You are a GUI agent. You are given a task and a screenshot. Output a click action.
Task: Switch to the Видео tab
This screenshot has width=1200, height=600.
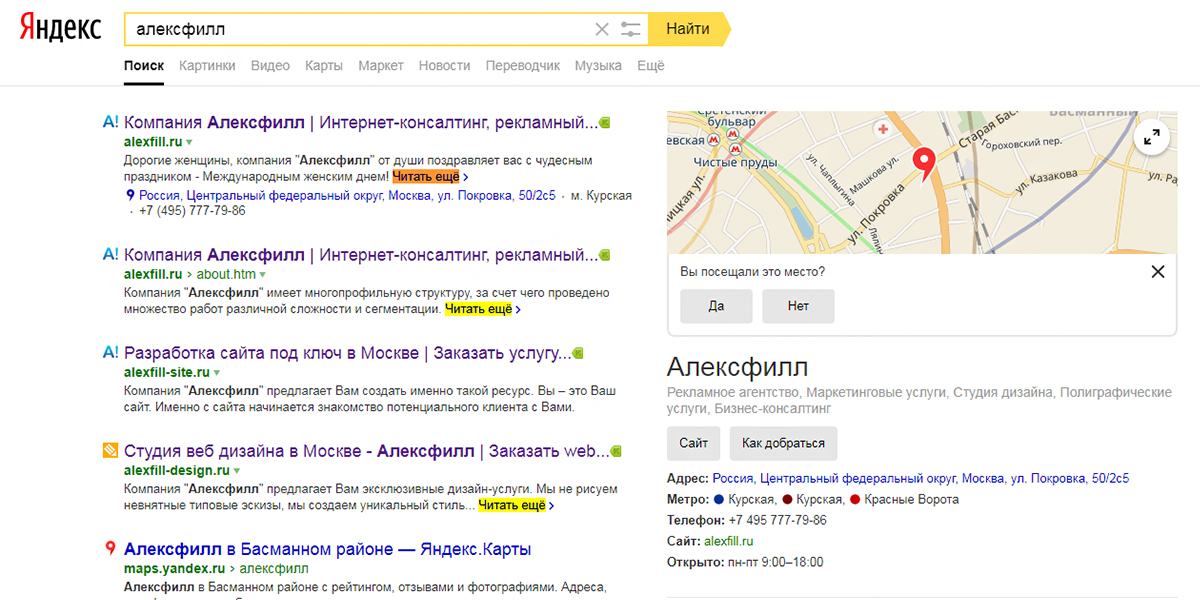point(270,66)
